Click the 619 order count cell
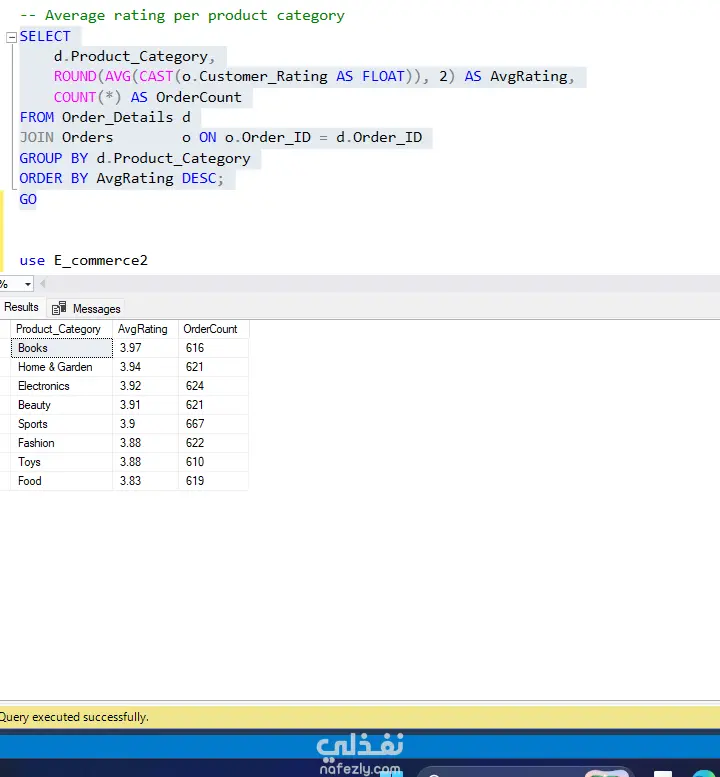 [x=213, y=481]
